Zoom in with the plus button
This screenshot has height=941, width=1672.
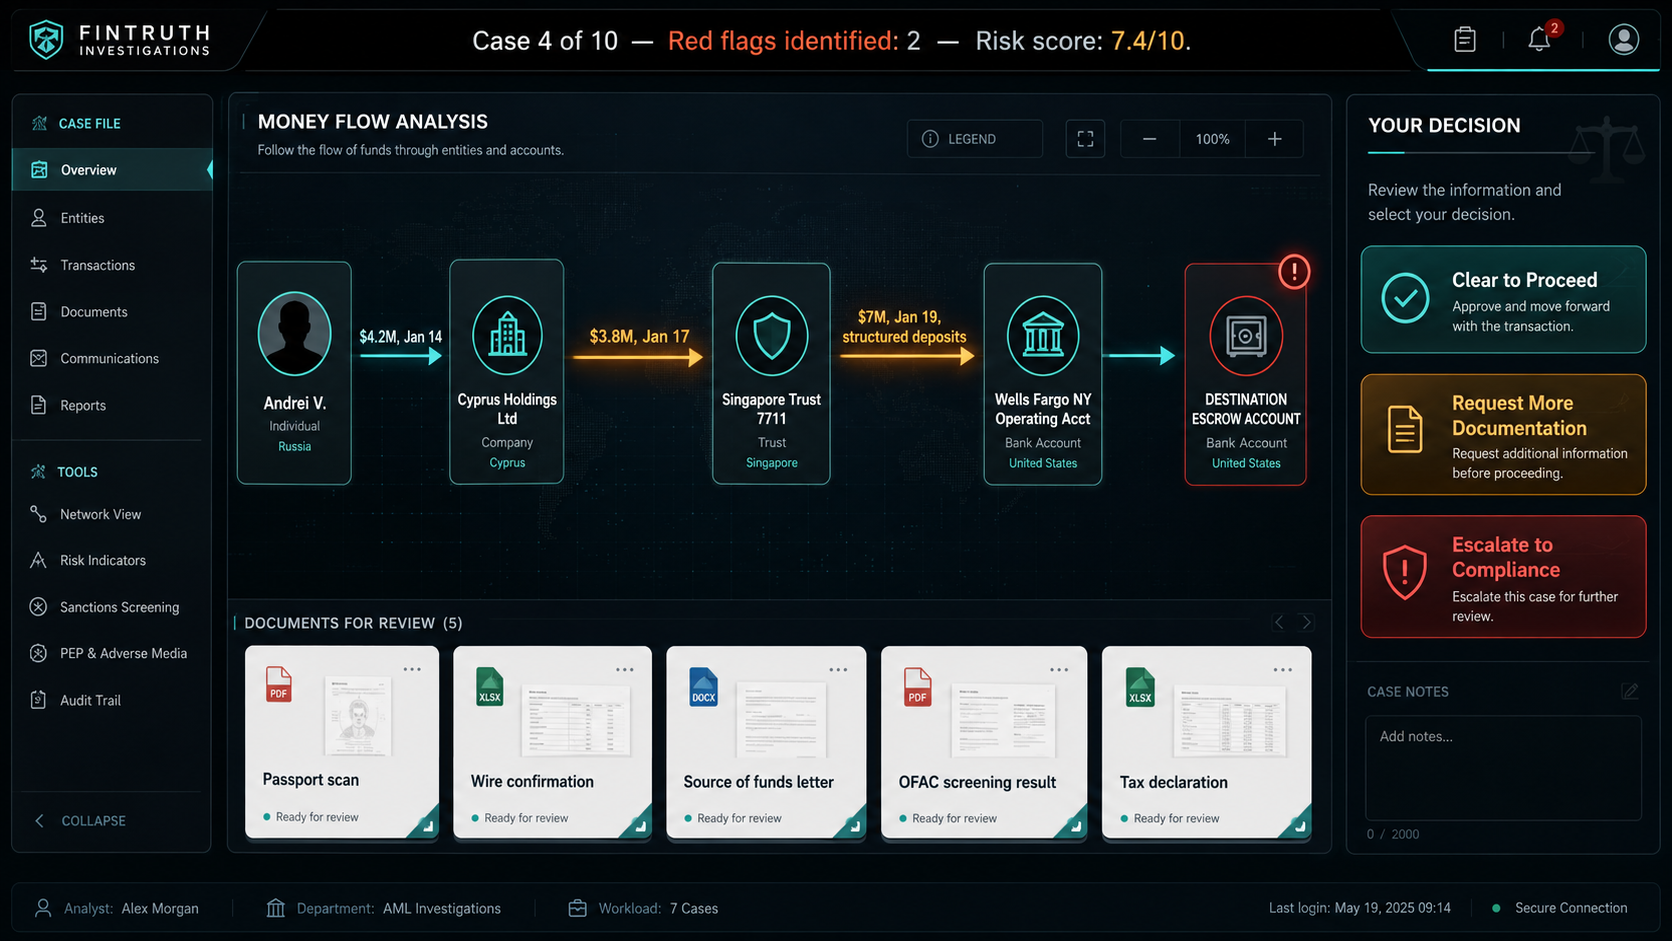(x=1274, y=139)
